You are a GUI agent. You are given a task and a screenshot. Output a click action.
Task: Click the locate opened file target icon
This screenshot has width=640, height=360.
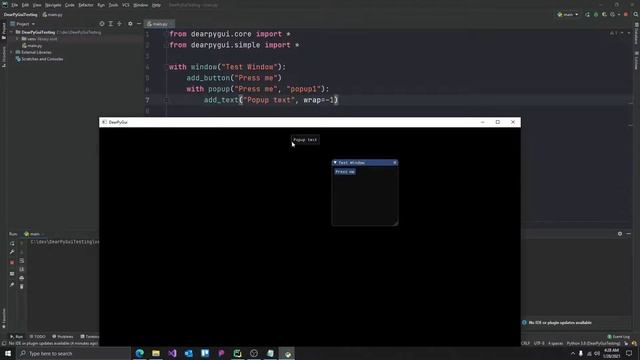pos(102,24)
